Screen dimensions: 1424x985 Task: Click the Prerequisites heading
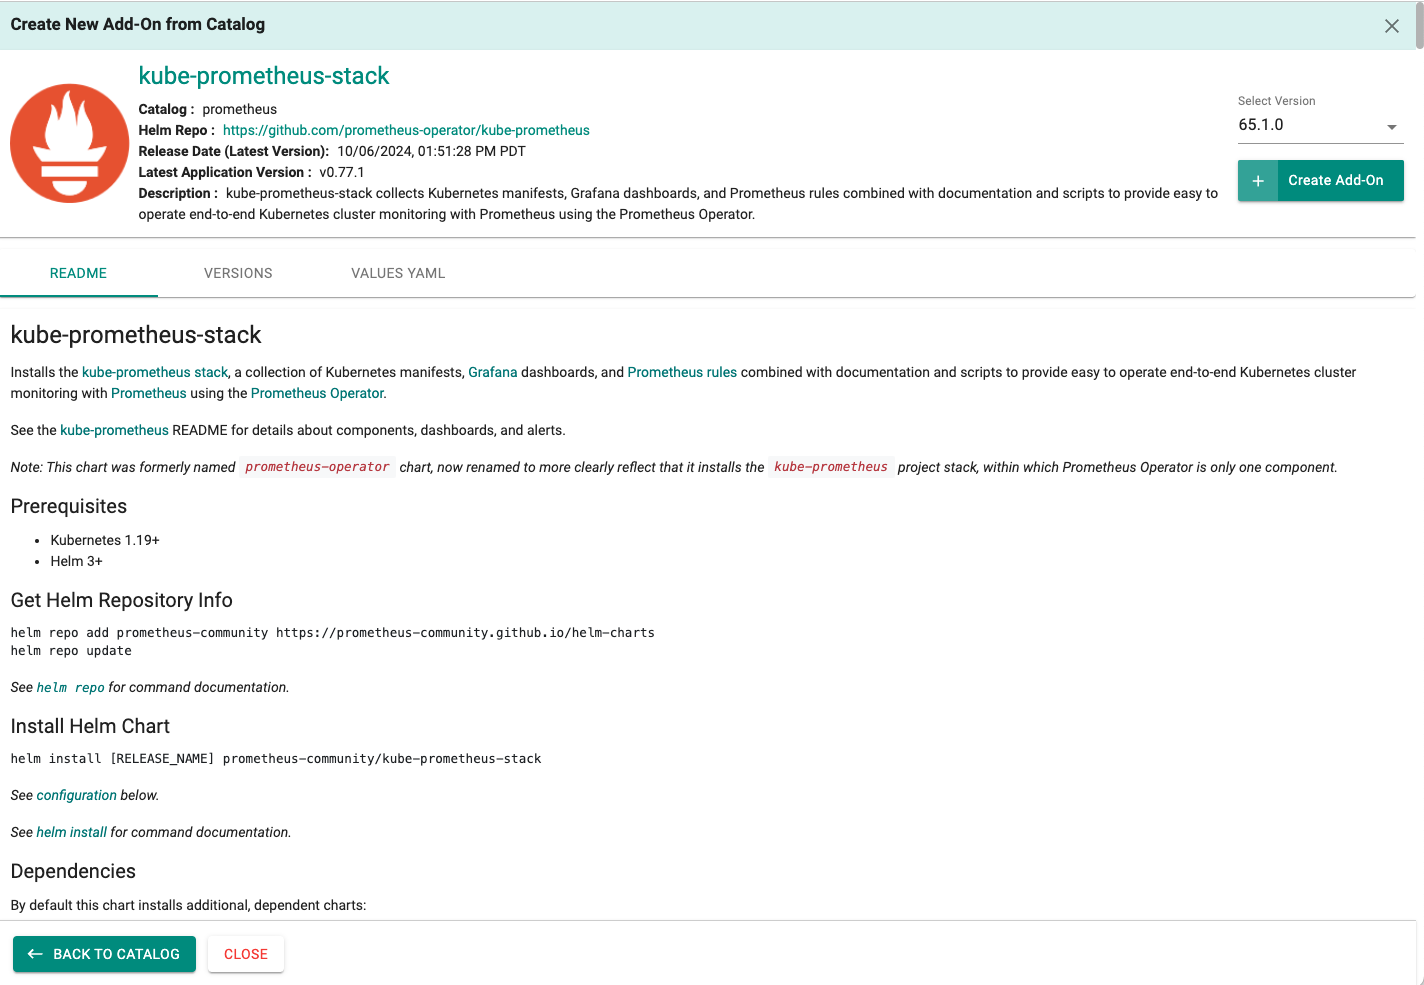[x=69, y=506]
